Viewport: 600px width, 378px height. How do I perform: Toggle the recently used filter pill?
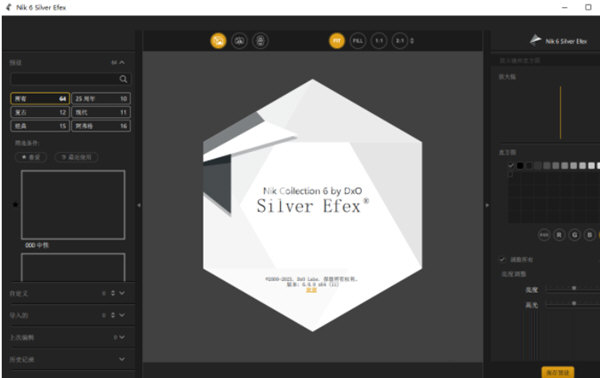click(77, 157)
